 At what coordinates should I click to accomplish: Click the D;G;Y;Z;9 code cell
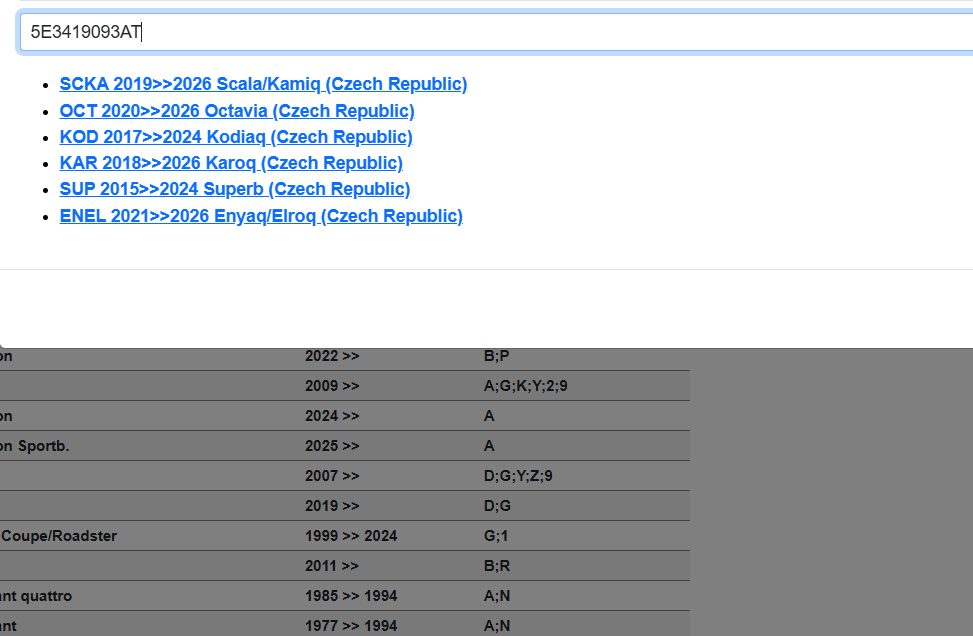click(x=518, y=476)
